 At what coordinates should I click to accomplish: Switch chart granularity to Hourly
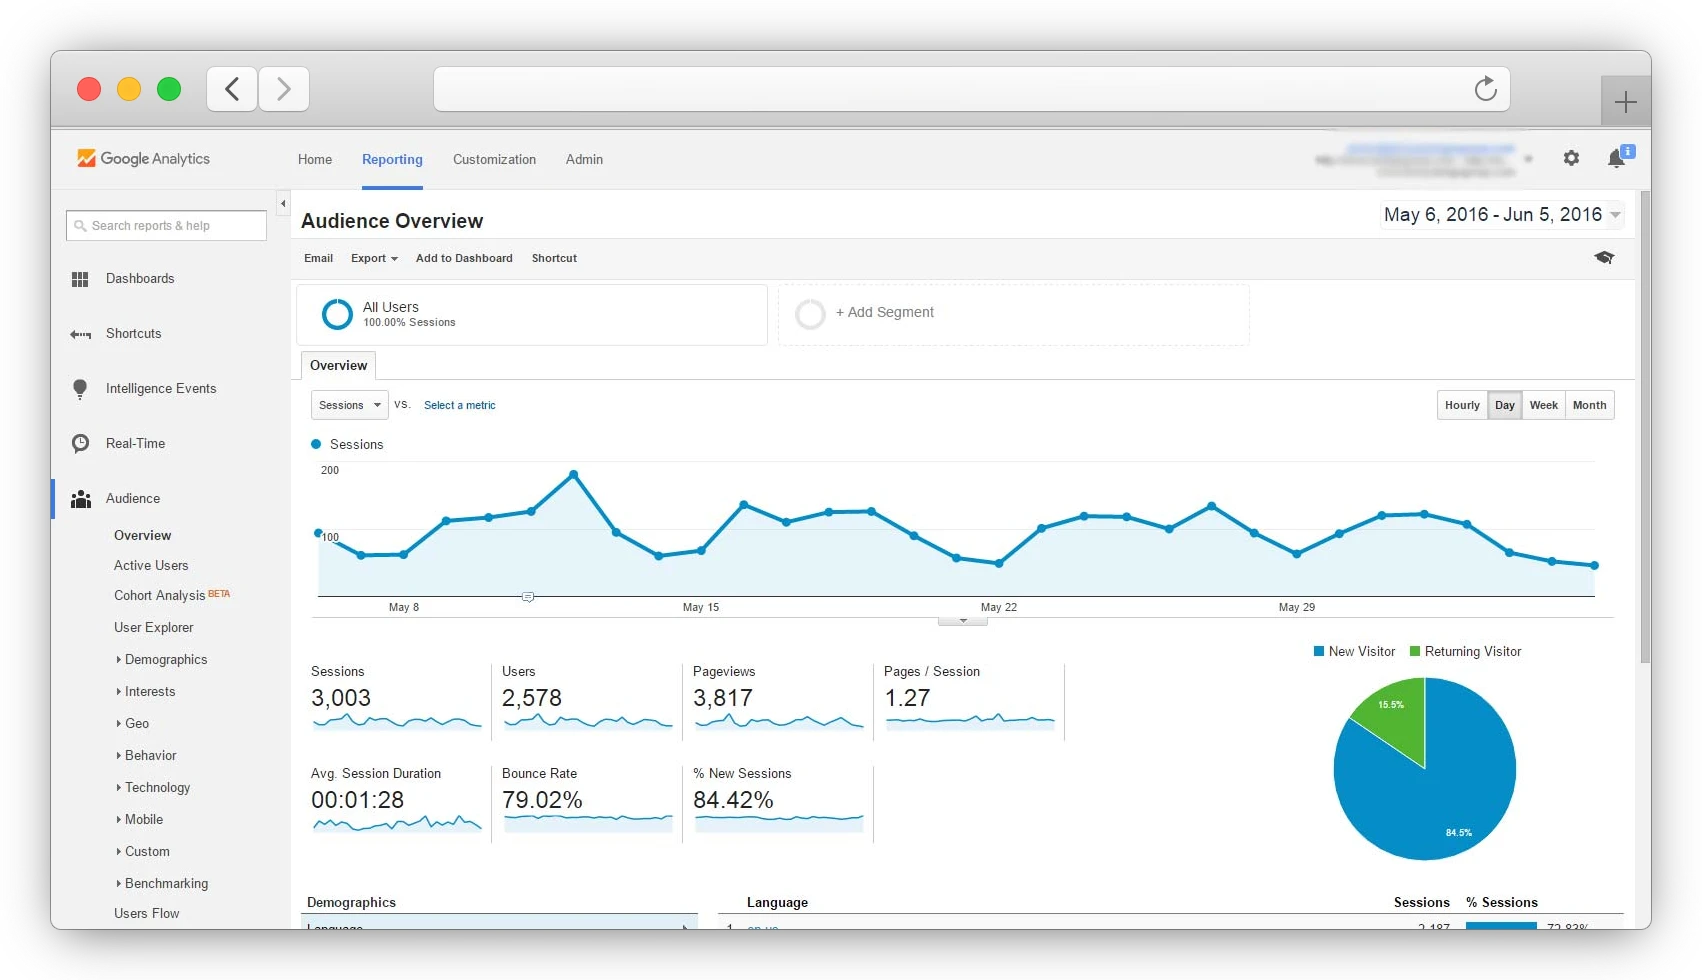[x=1461, y=405]
